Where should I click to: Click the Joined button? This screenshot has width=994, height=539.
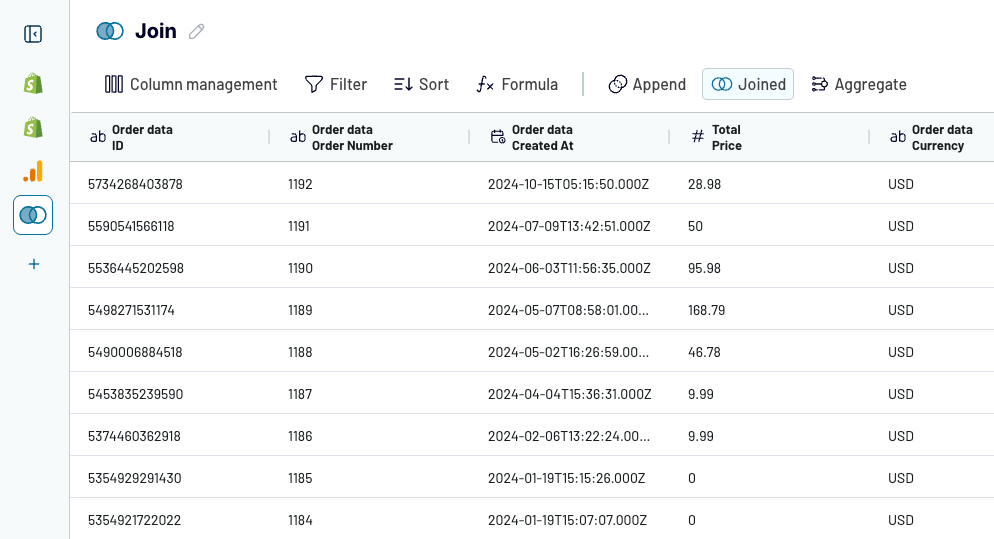point(748,84)
